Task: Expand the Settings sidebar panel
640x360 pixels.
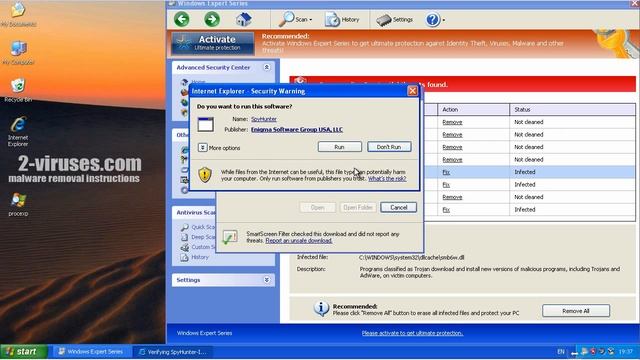Action: click(267, 280)
